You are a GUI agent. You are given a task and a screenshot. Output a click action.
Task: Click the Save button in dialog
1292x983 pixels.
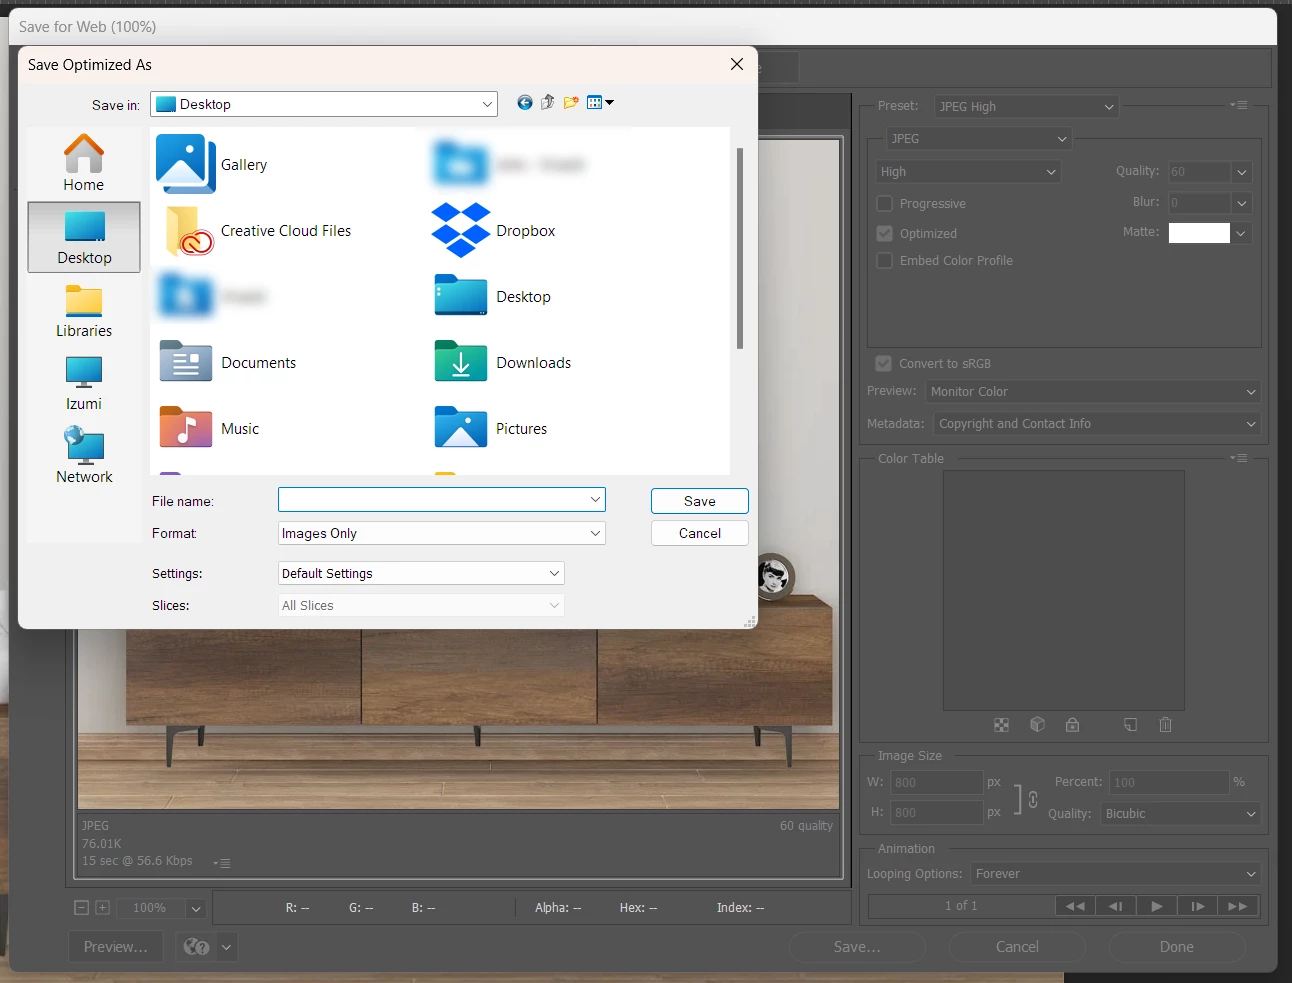[x=700, y=501]
